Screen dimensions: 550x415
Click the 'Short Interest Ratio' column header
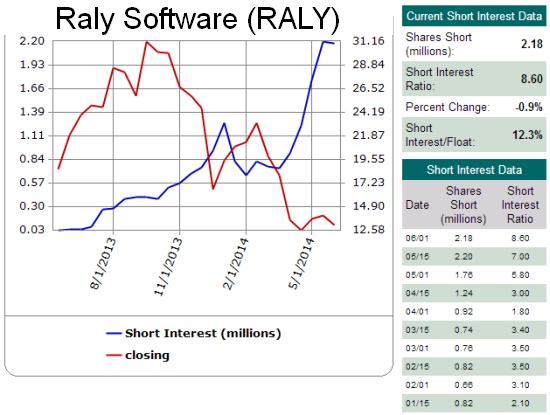point(520,205)
